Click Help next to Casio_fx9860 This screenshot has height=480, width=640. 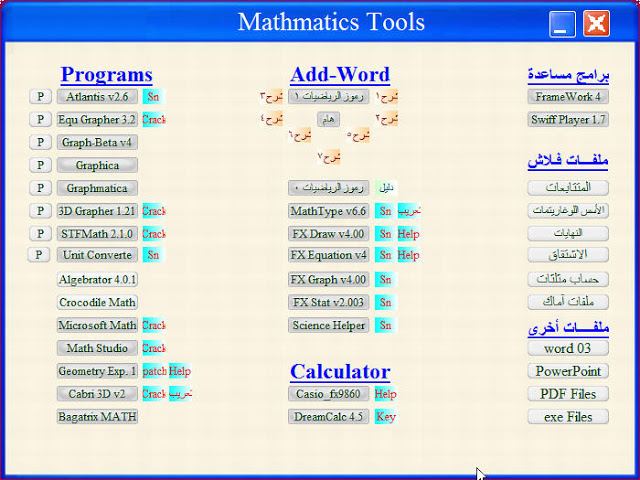[x=385, y=394]
